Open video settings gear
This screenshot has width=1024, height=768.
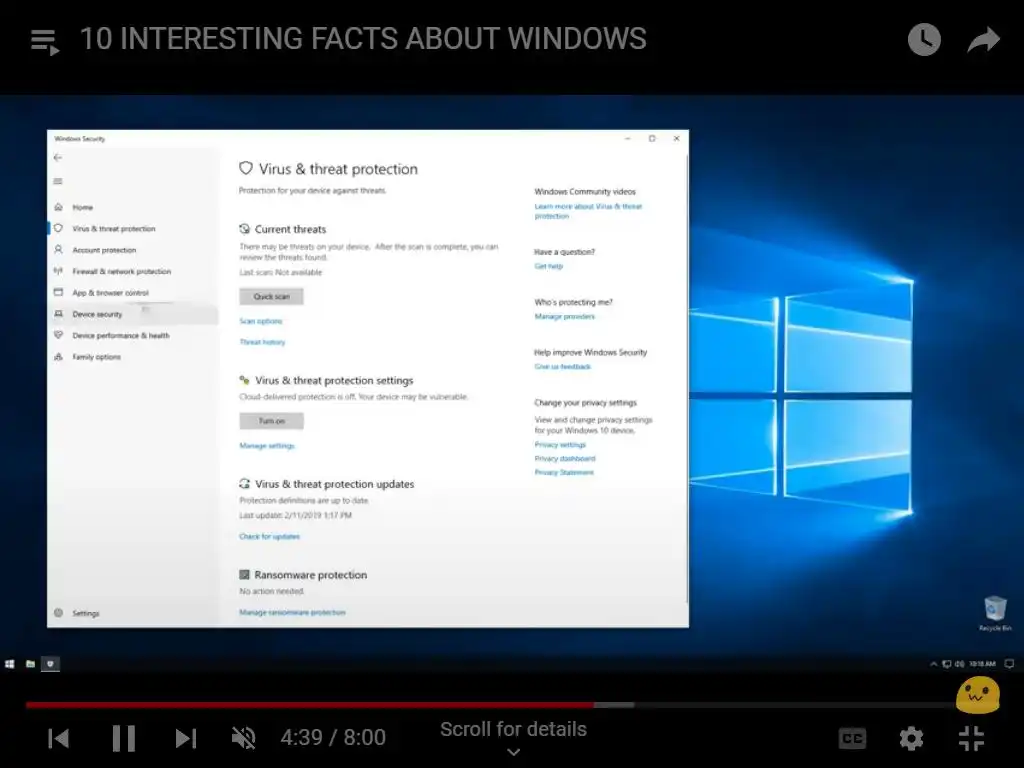click(x=911, y=739)
